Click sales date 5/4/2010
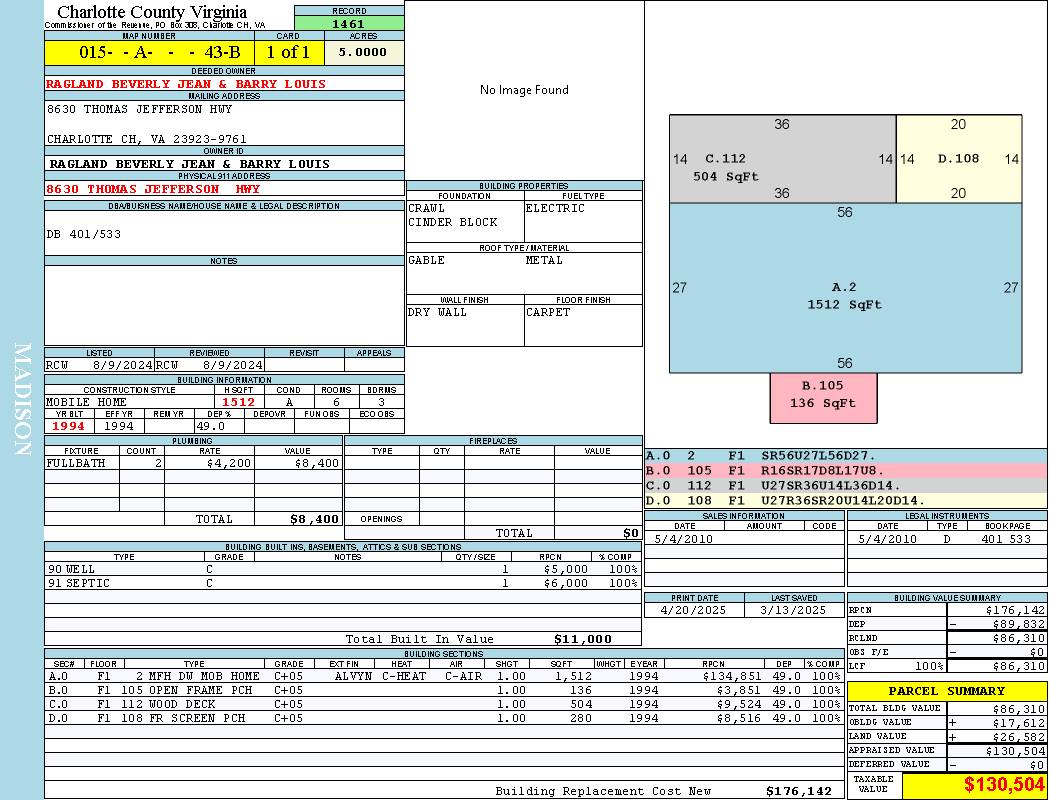Image resolution: width=1050 pixels, height=800 pixels. (684, 539)
